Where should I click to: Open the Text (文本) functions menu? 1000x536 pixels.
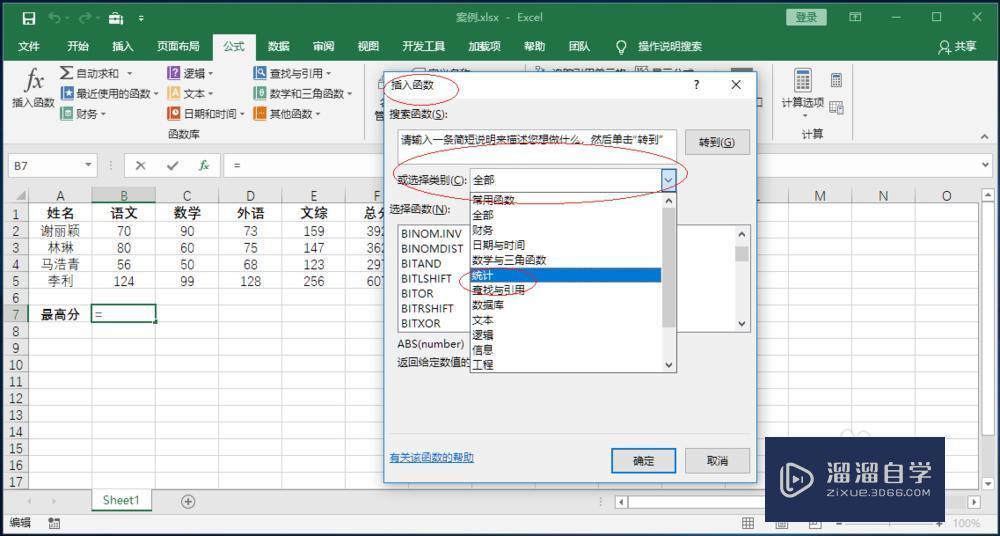pyautogui.click(x=190, y=94)
